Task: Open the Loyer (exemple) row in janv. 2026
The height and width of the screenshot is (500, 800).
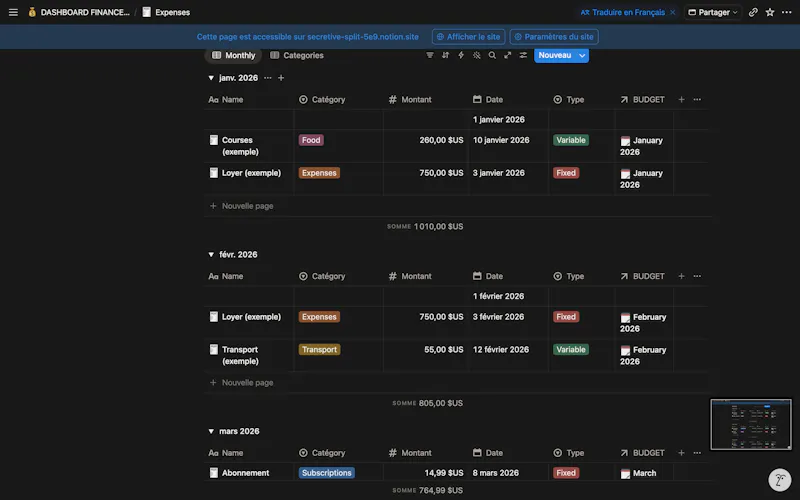Action: [251, 173]
